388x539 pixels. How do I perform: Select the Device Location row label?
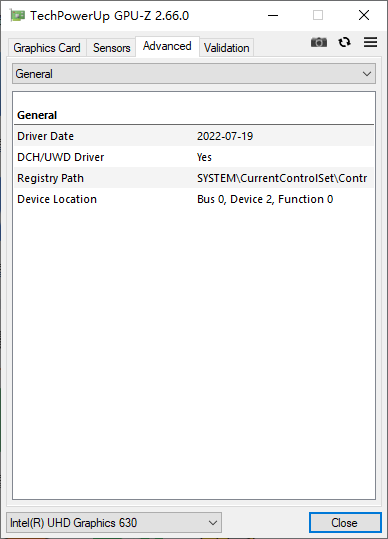[57, 199]
